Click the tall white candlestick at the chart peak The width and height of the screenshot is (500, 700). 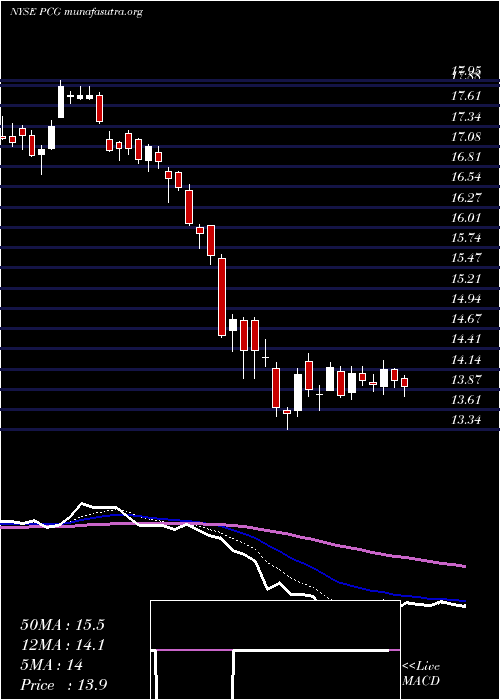61,102
